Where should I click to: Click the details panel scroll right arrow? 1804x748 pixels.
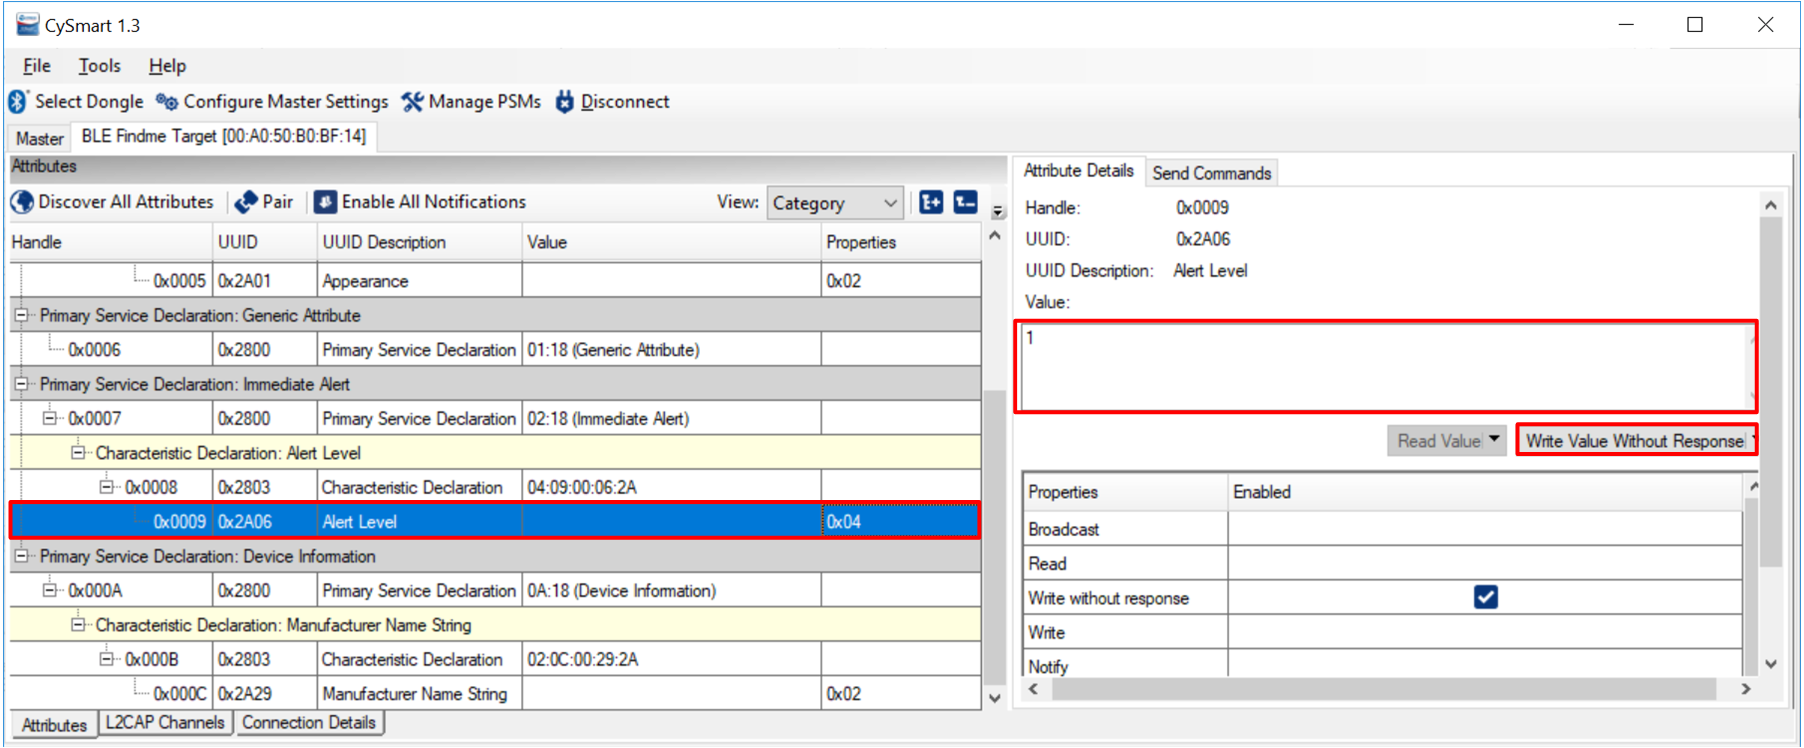1746,689
